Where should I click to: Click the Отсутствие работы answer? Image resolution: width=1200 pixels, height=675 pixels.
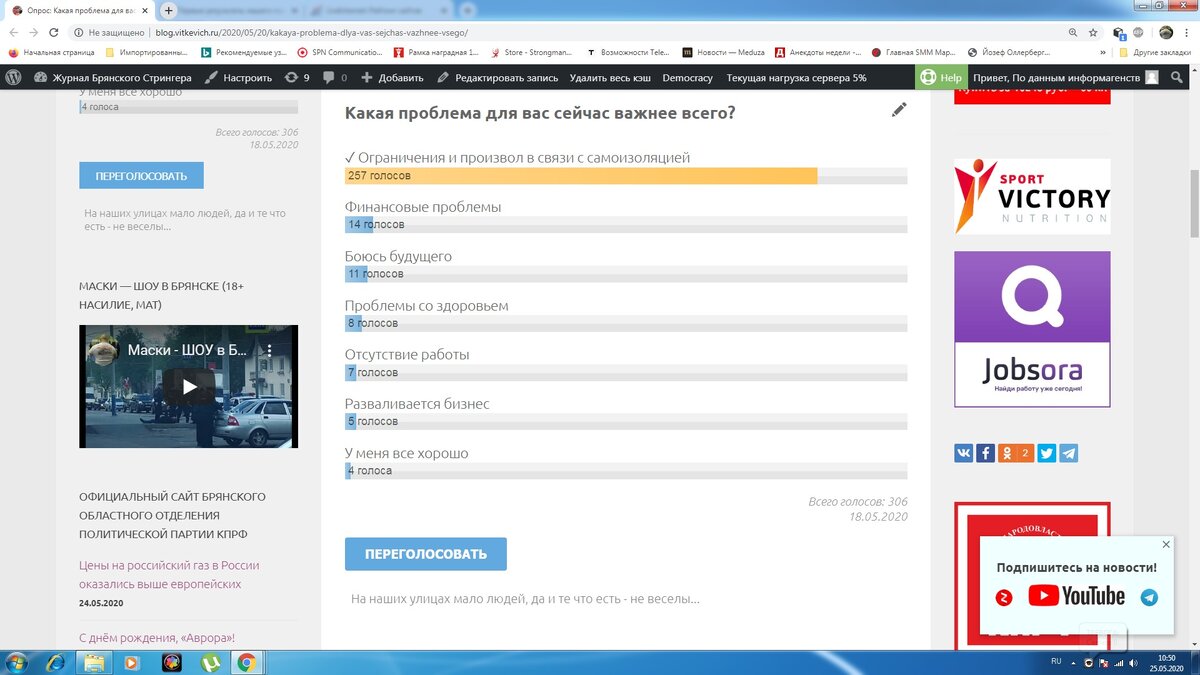407,354
